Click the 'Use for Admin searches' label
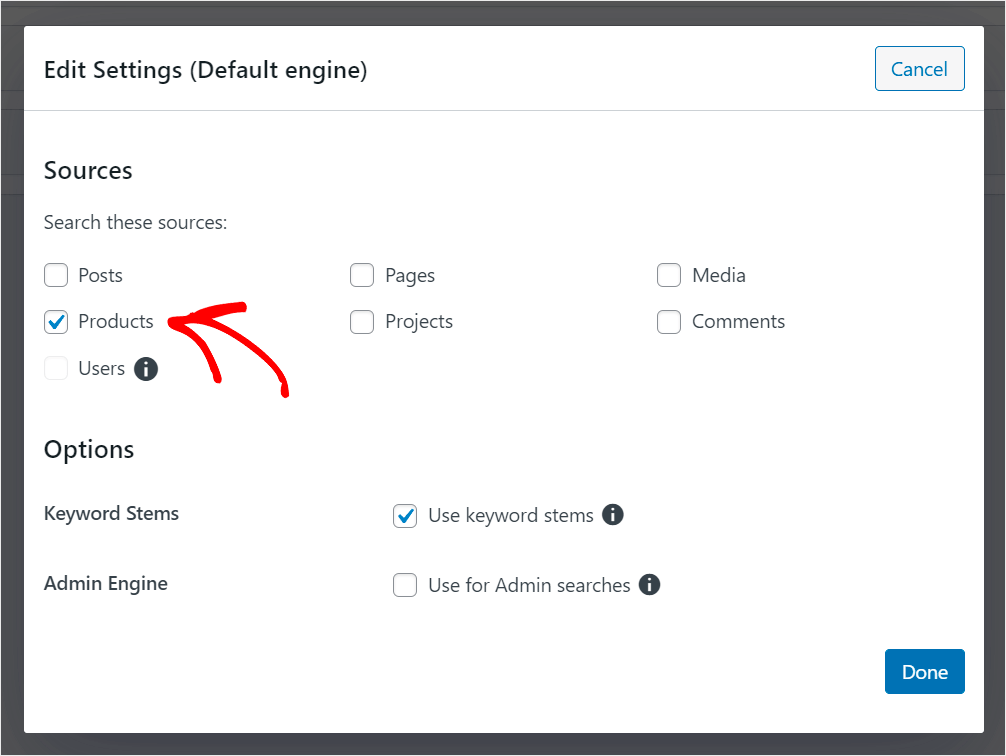Image resolution: width=1006 pixels, height=756 pixels. pyautogui.click(x=529, y=585)
